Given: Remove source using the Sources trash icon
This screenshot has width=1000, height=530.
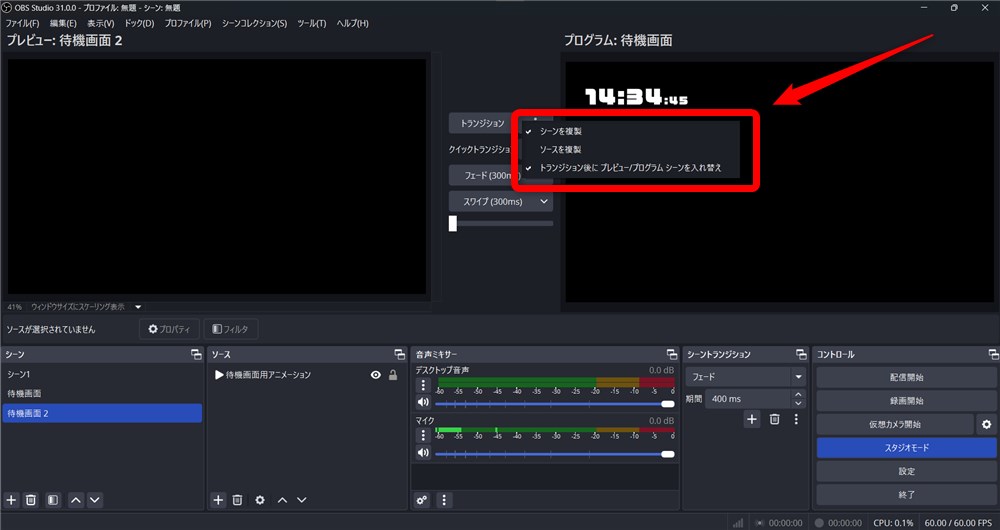Looking at the screenshot, I should 237,500.
